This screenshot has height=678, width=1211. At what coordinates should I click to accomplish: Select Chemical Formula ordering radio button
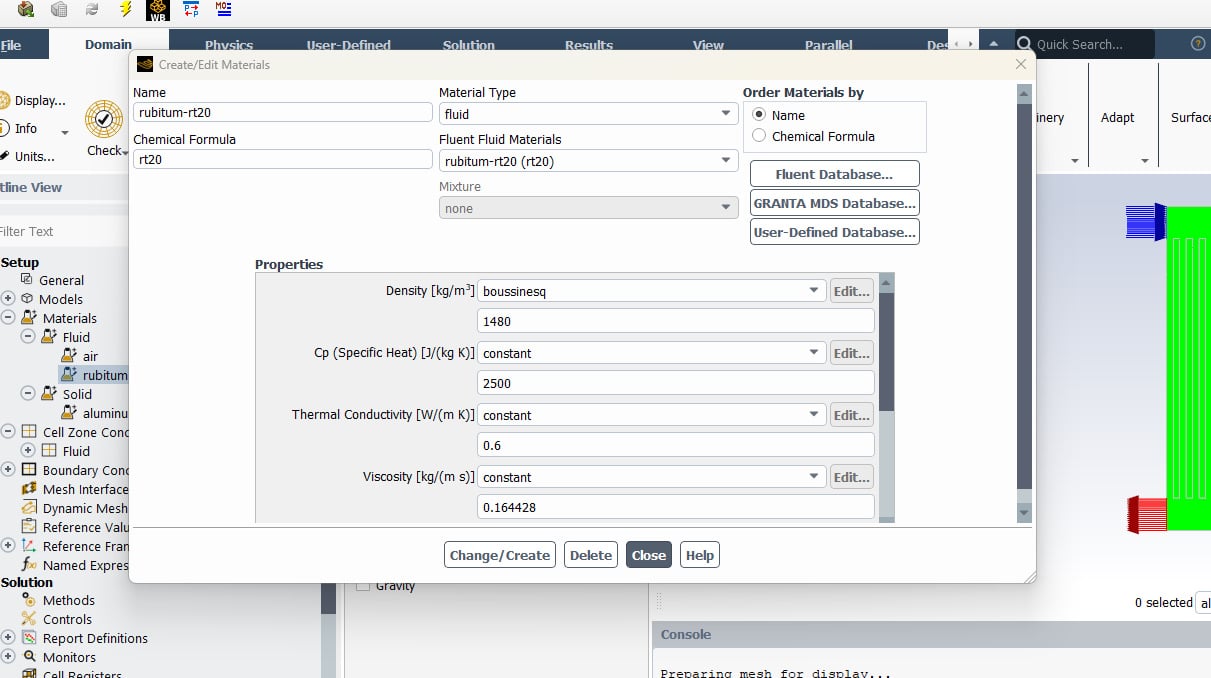(x=759, y=136)
